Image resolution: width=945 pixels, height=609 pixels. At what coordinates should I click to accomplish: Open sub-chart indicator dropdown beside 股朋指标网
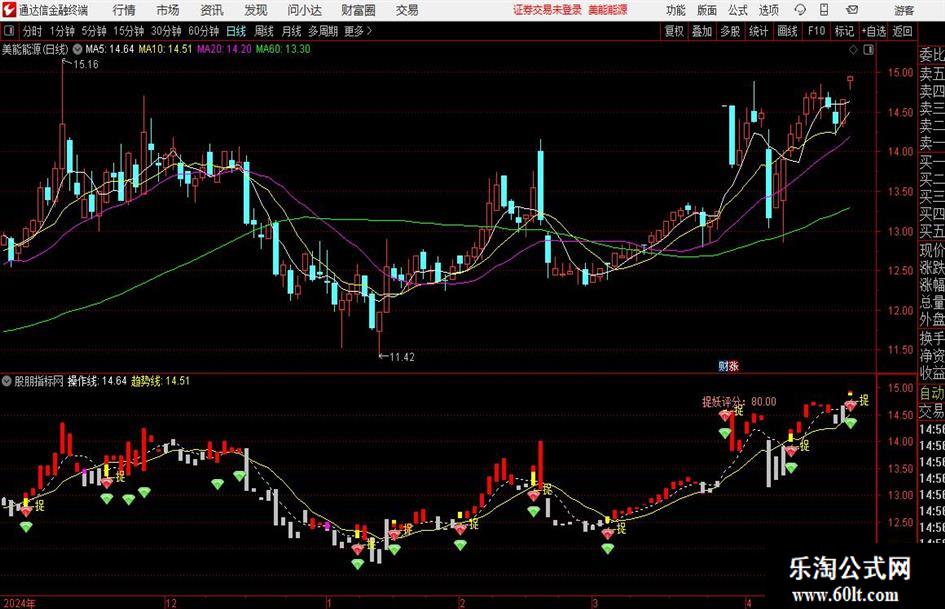pyautogui.click(x=7, y=381)
